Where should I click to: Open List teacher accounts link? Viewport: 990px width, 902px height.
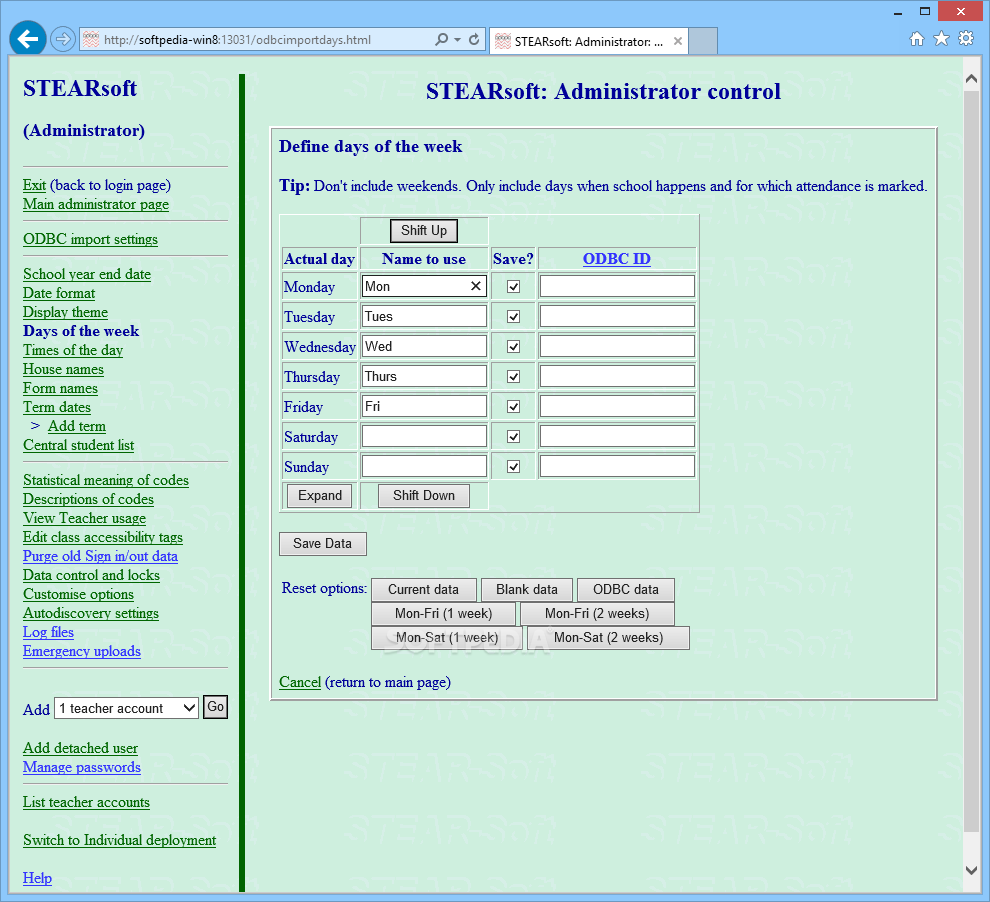coord(86,802)
